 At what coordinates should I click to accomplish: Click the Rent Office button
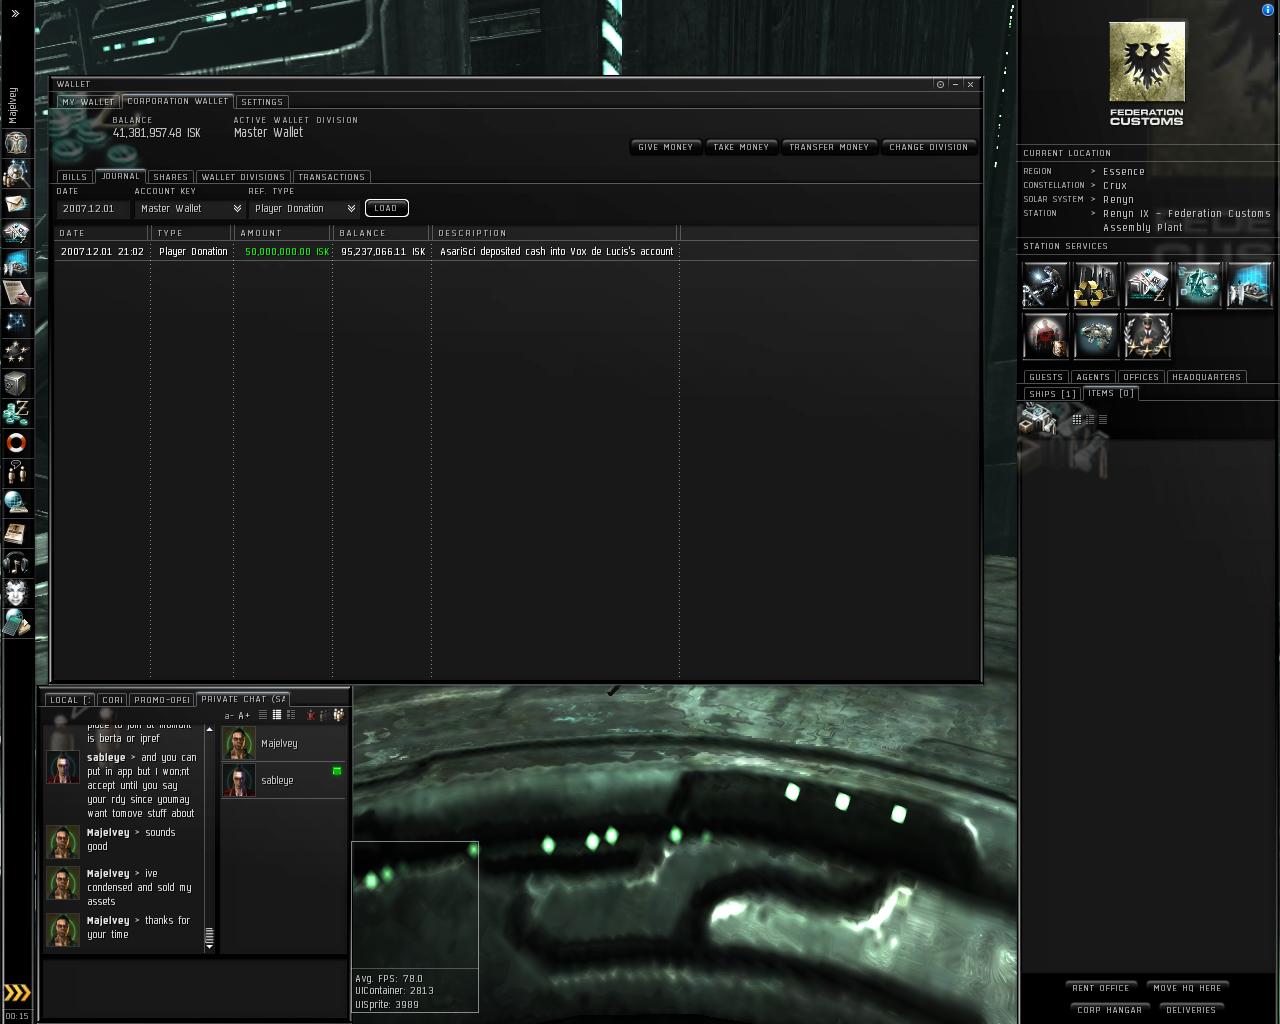pos(1101,988)
